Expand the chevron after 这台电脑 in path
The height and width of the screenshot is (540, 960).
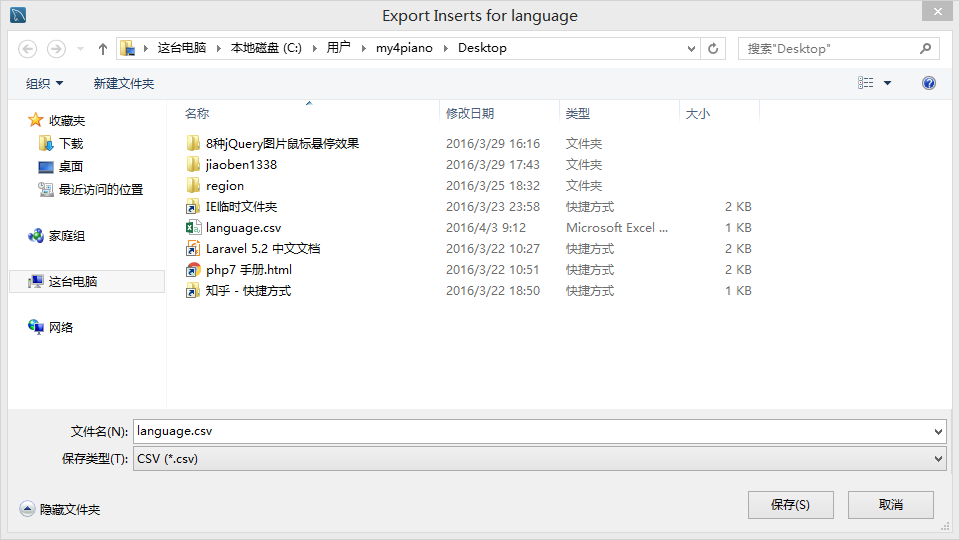pyautogui.click(x=219, y=48)
